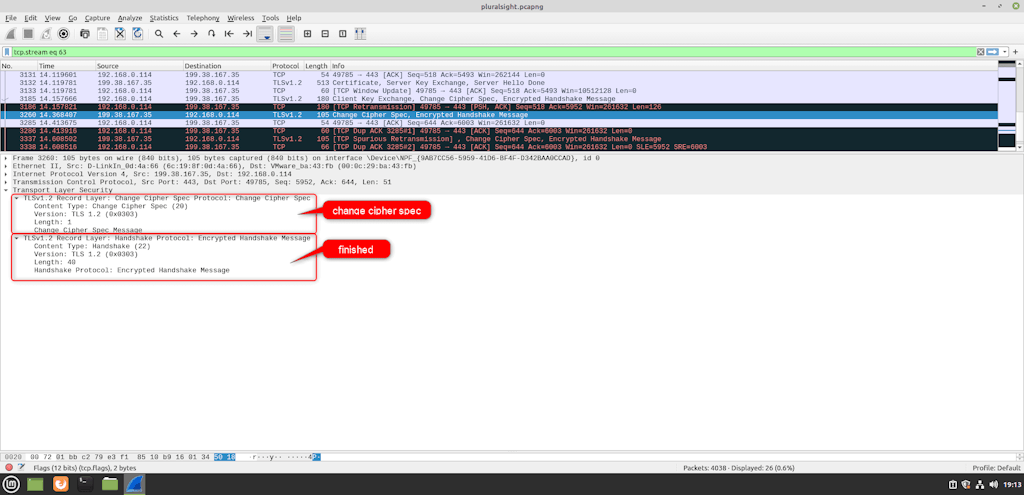The image size is (1024, 495).
Task: Expand the Frame 3260 tree node
Action: coord(6,158)
